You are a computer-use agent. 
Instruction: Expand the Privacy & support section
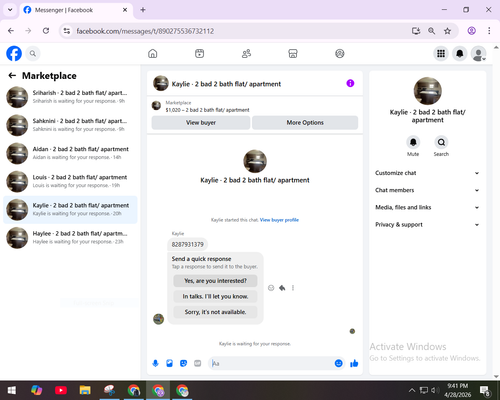427,225
